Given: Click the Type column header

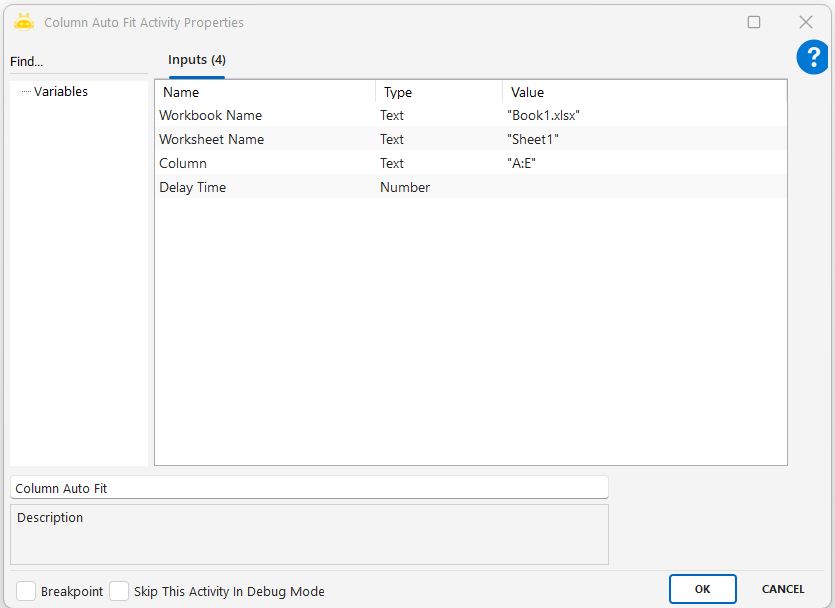Looking at the screenshot, I should click(438, 93).
